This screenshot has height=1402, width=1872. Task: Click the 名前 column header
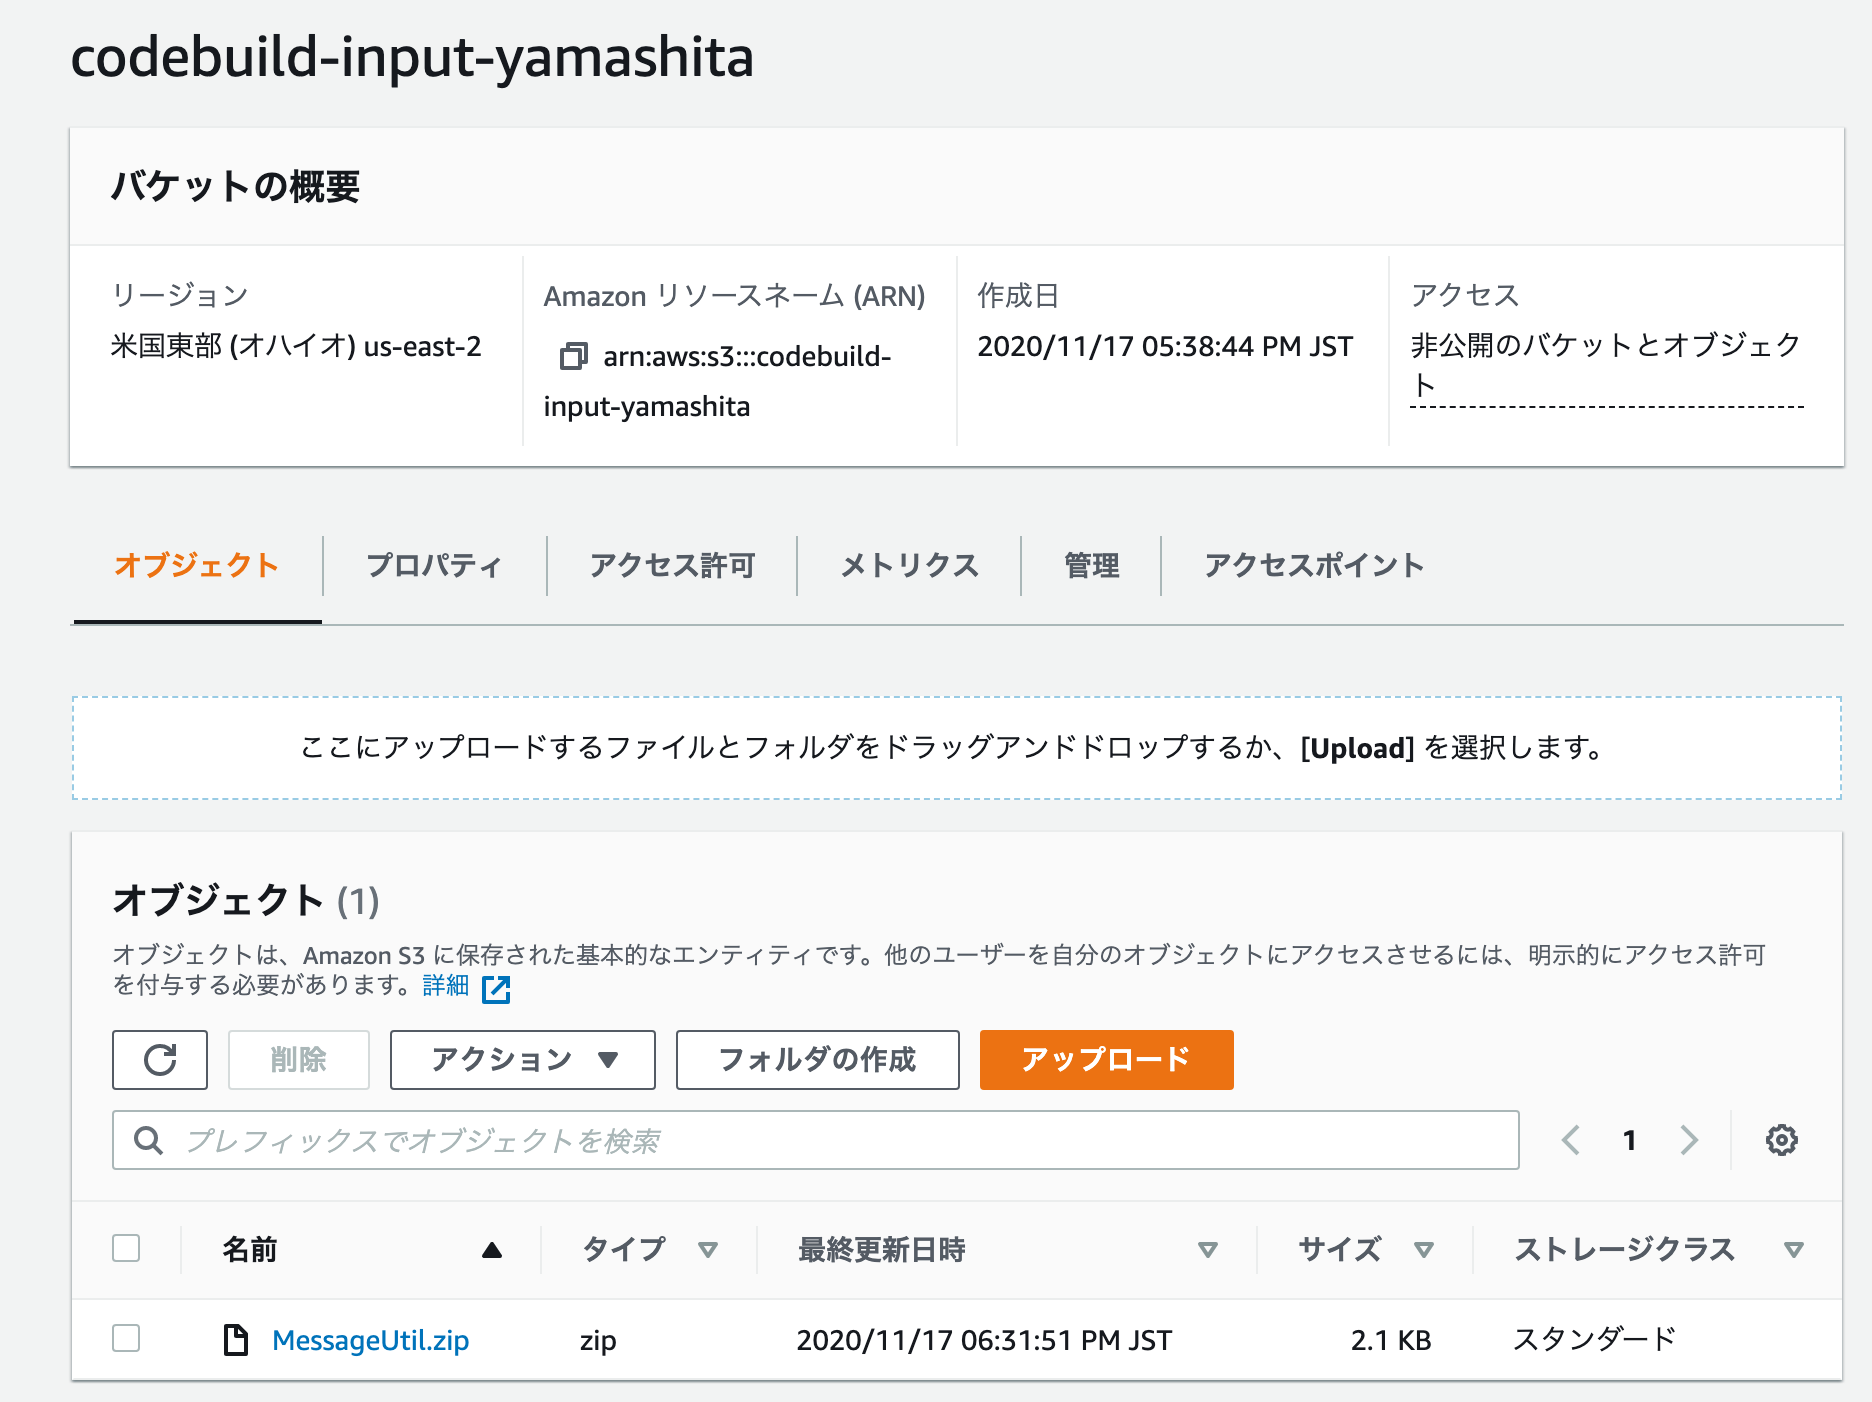(250, 1250)
